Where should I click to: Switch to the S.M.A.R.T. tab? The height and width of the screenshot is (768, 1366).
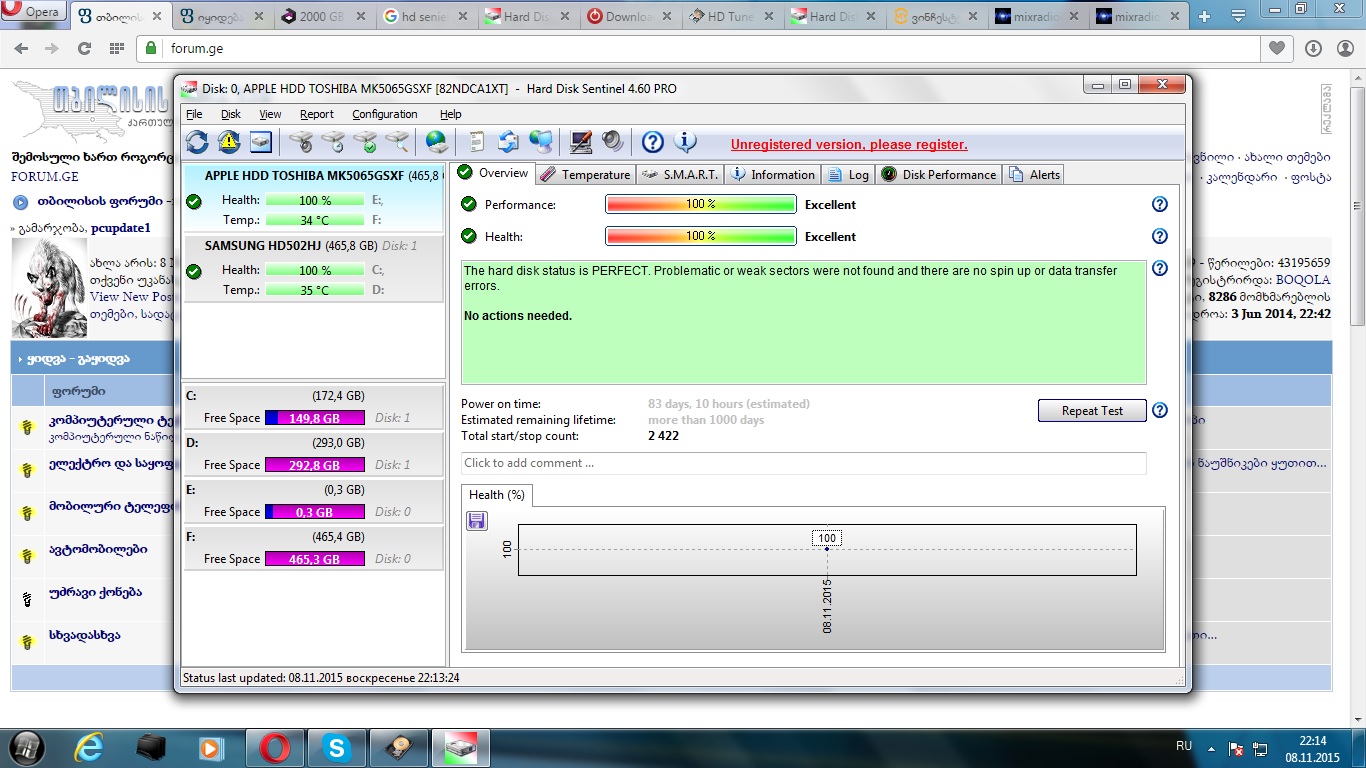coord(680,174)
